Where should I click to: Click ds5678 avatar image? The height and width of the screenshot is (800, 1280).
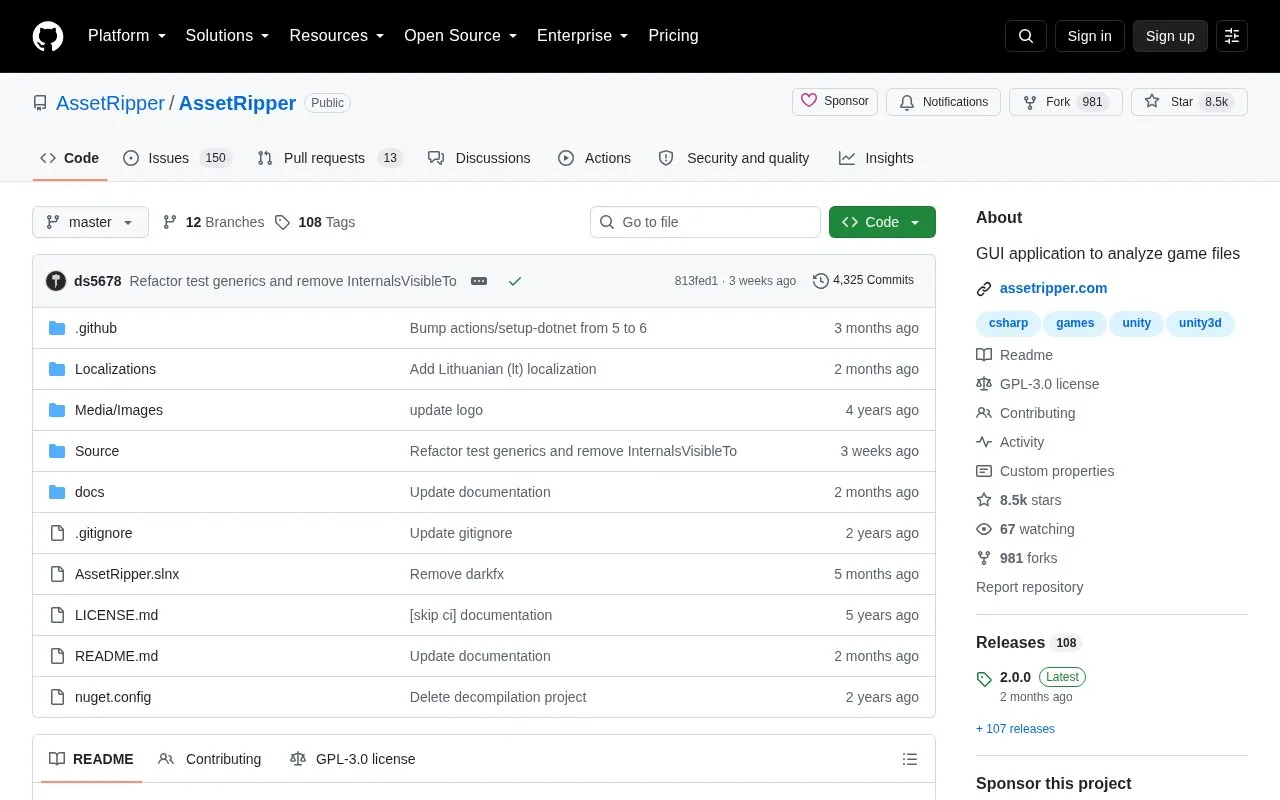point(56,281)
